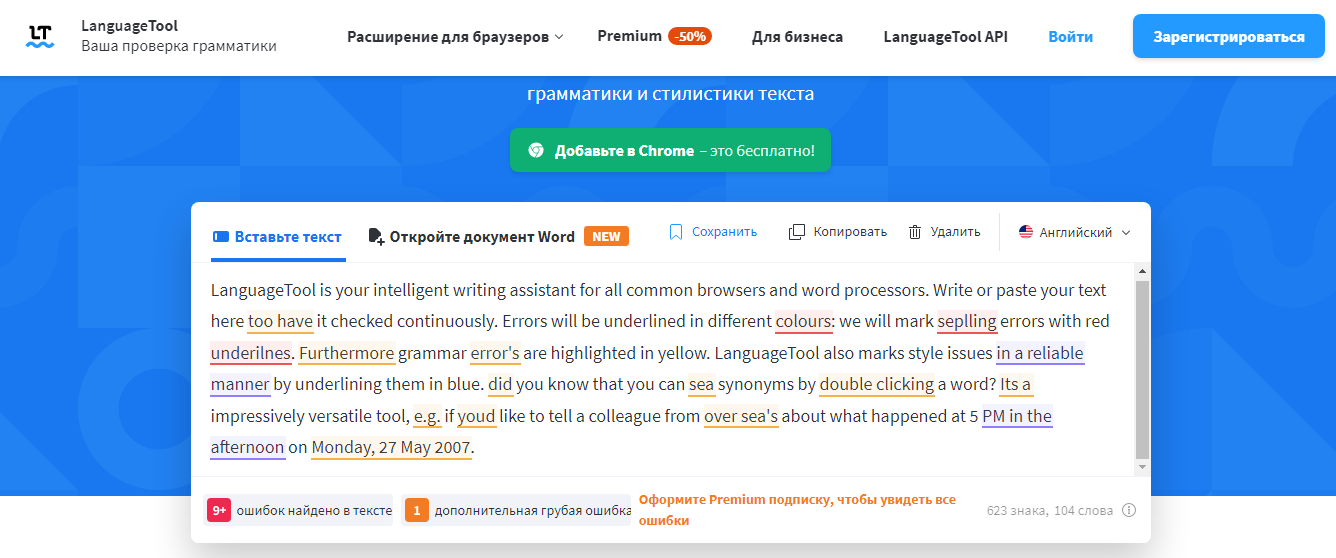1336x558 pixels.
Task: Click the trash icon beside Удалить
Action: (915, 232)
